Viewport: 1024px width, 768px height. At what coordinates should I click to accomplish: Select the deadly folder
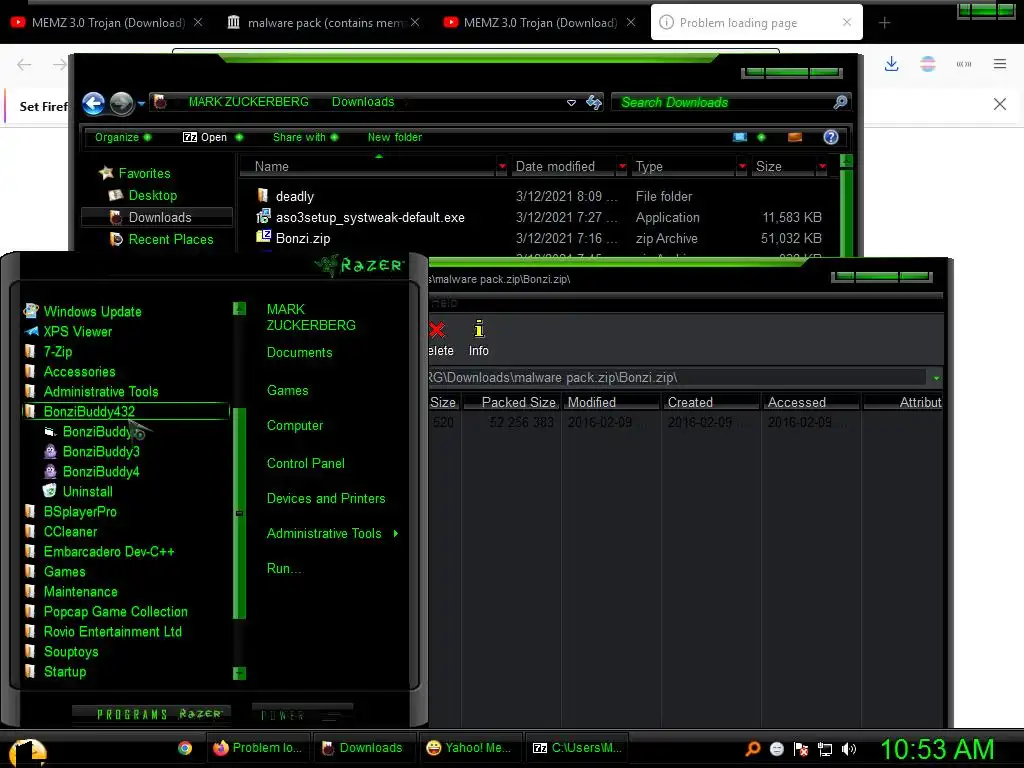point(295,196)
